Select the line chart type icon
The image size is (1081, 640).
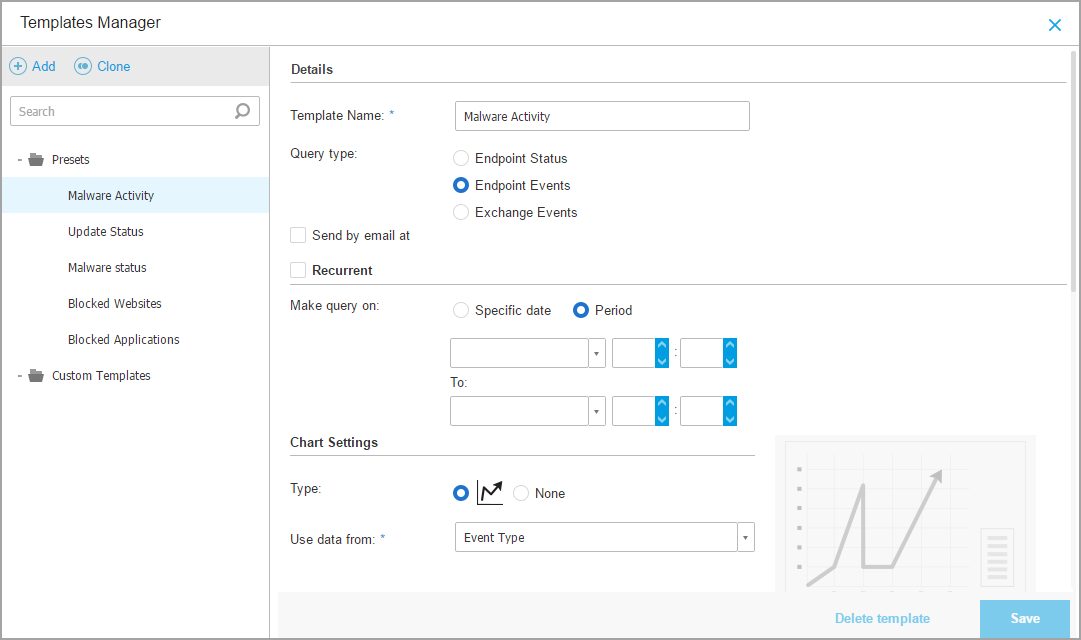click(x=490, y=492)
